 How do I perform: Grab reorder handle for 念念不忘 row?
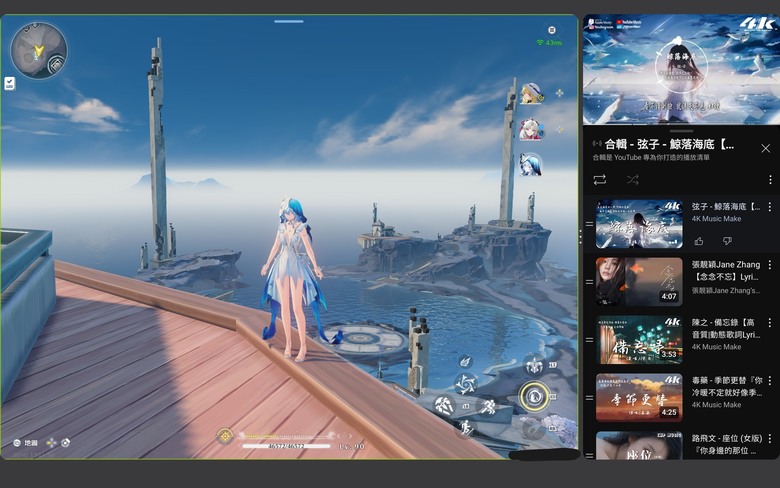point(589,282)
